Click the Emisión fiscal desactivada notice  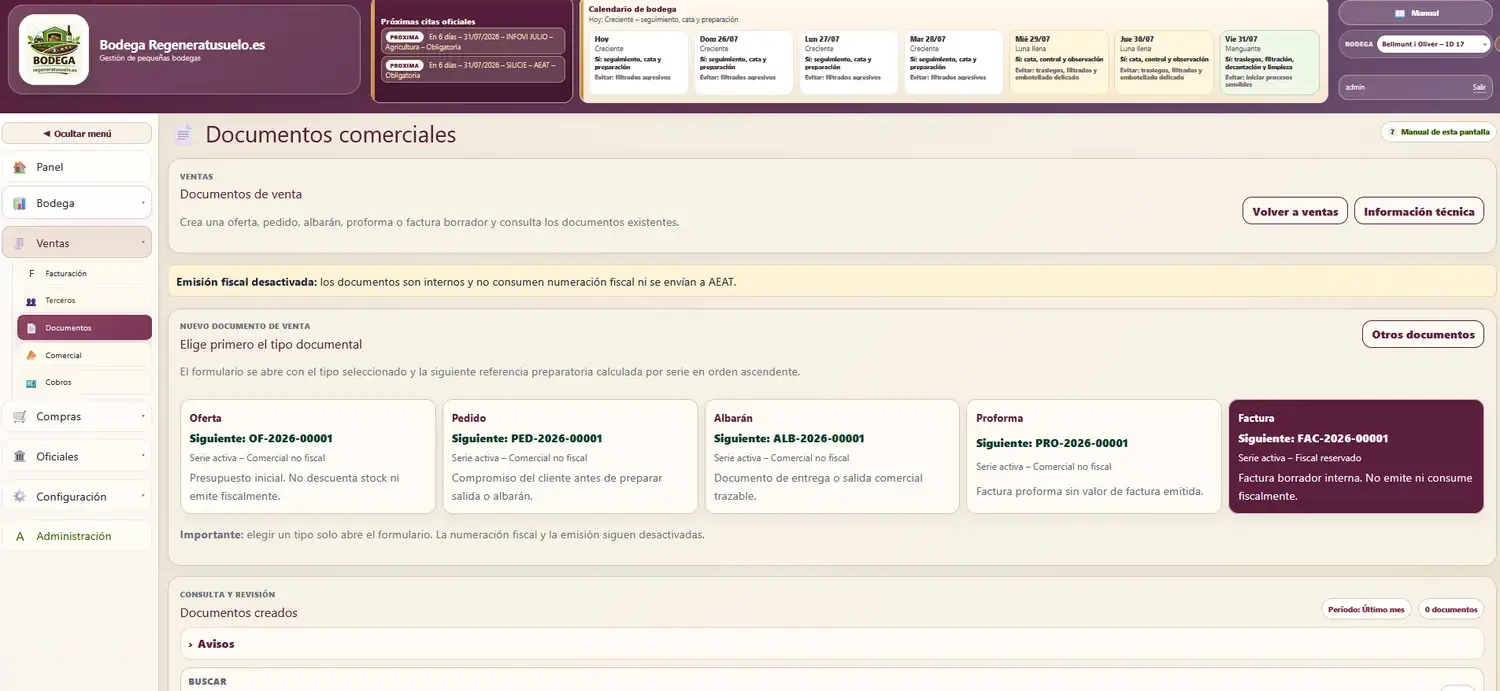click(832, 281)
